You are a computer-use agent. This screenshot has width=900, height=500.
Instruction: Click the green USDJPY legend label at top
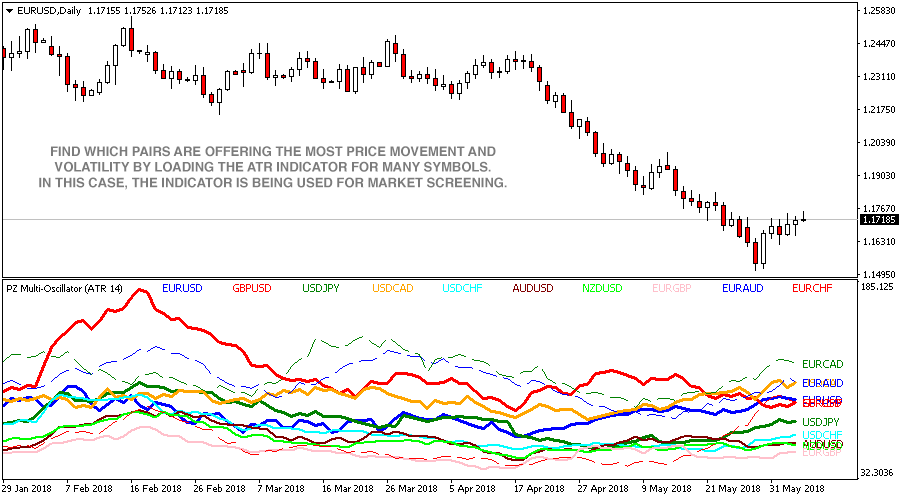321,288
